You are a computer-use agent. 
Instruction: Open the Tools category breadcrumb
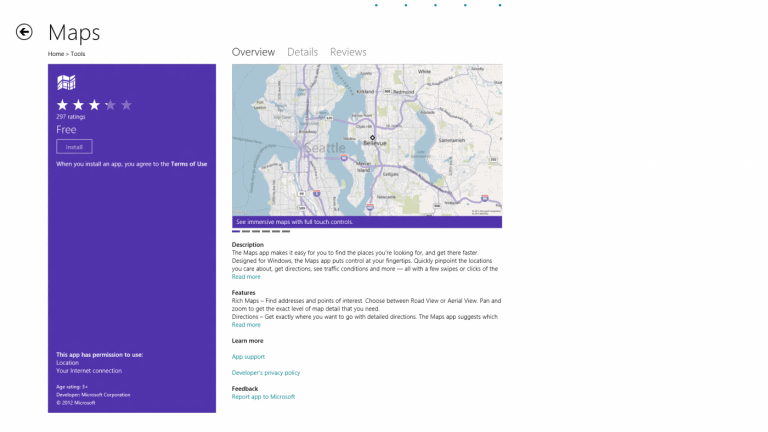point(77,54)
